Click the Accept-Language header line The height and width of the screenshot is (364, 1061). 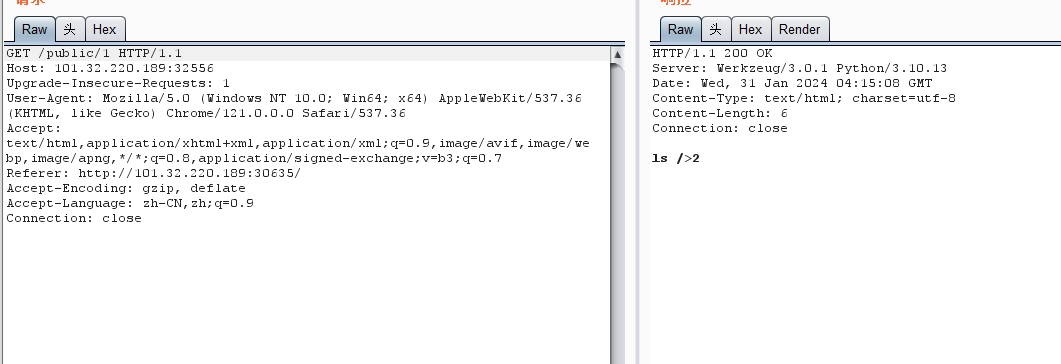130,203
